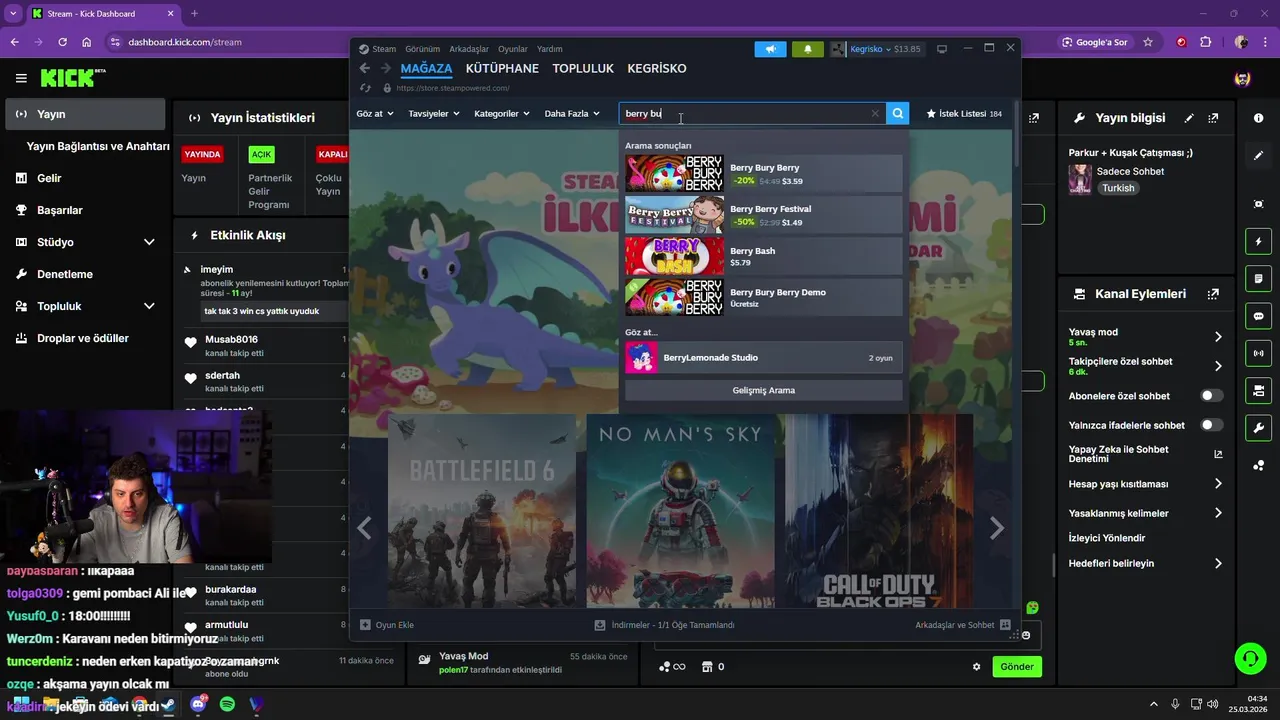The image size is (1280, 720).
Task: Click the wrench icon in right rail
Action: (x=1258, y=428)
